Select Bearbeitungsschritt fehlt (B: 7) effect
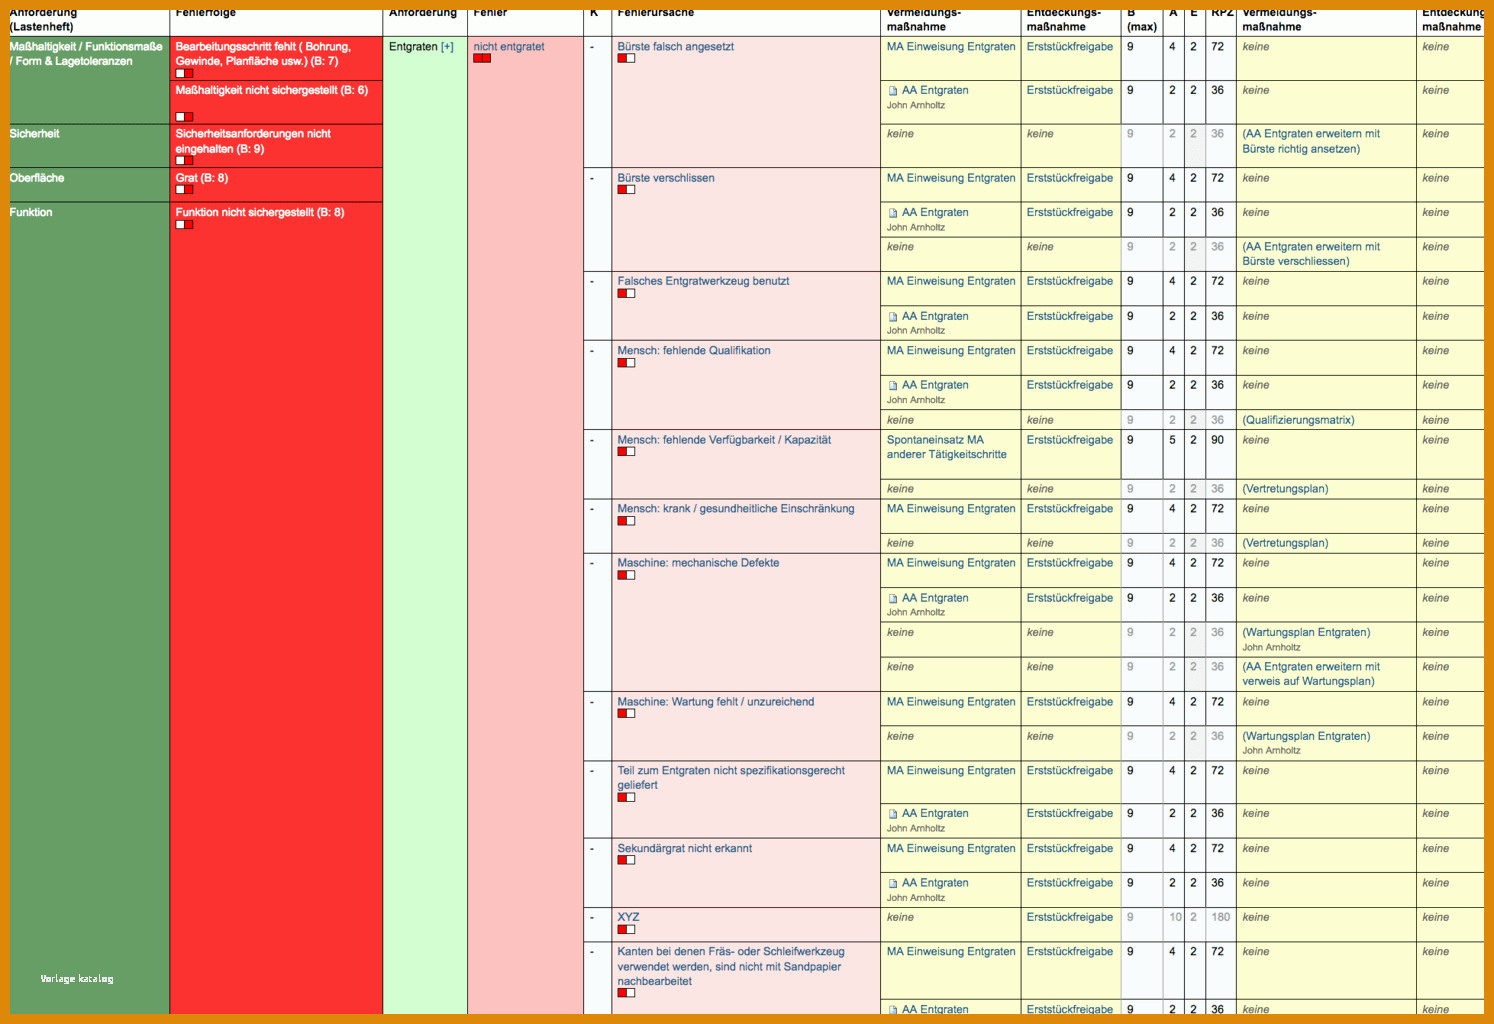1494x1024 pixels. click(276, 59)
